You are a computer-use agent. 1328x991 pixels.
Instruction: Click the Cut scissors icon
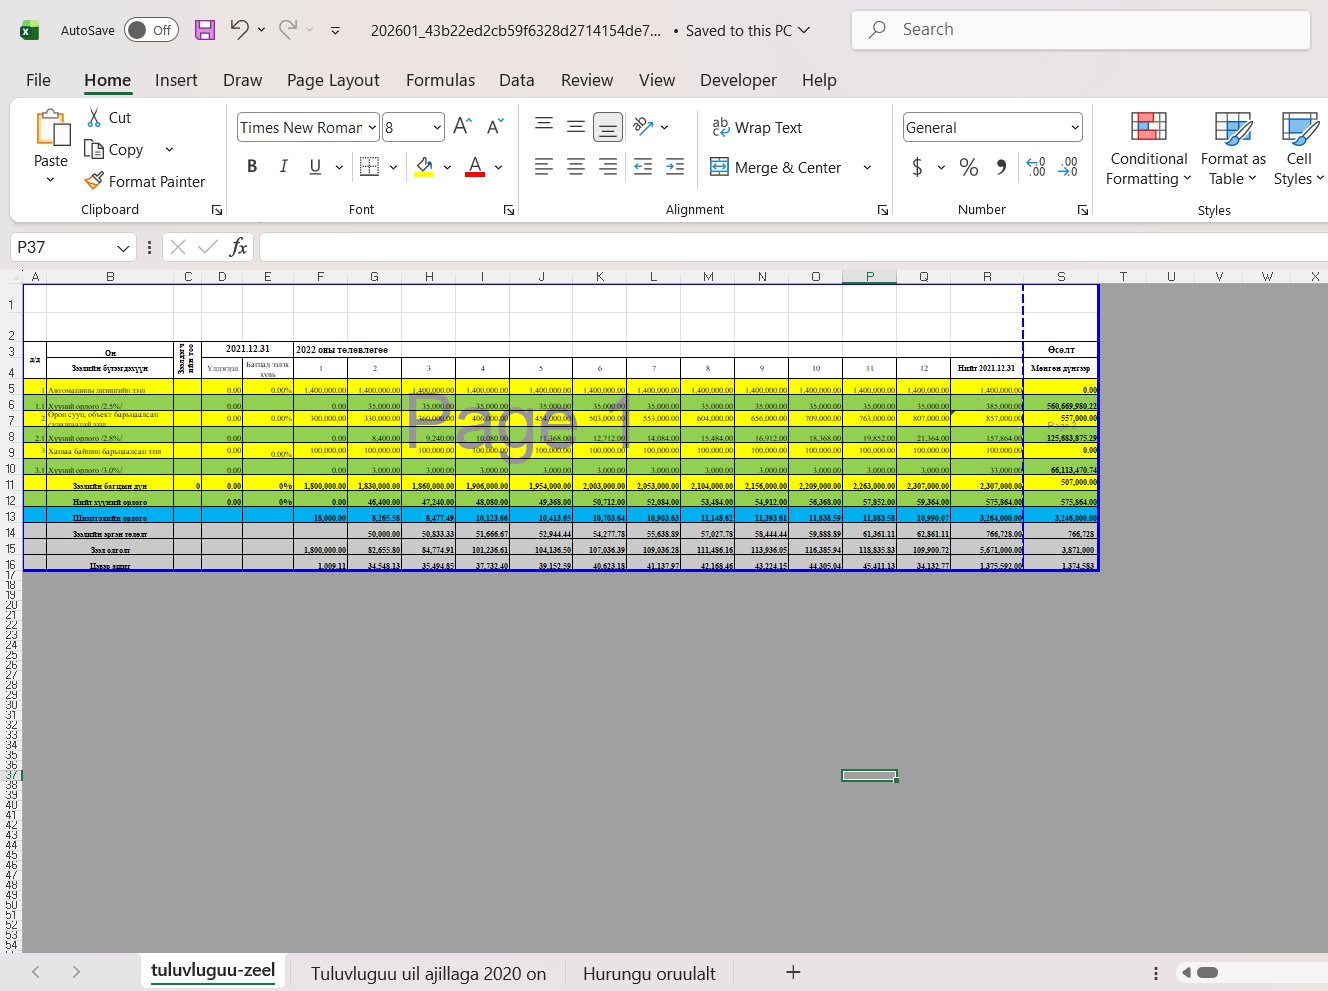click(95, 118)
